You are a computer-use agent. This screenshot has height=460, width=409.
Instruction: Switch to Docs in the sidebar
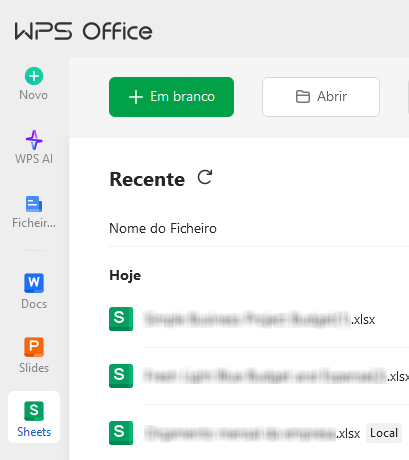[34, 291]
